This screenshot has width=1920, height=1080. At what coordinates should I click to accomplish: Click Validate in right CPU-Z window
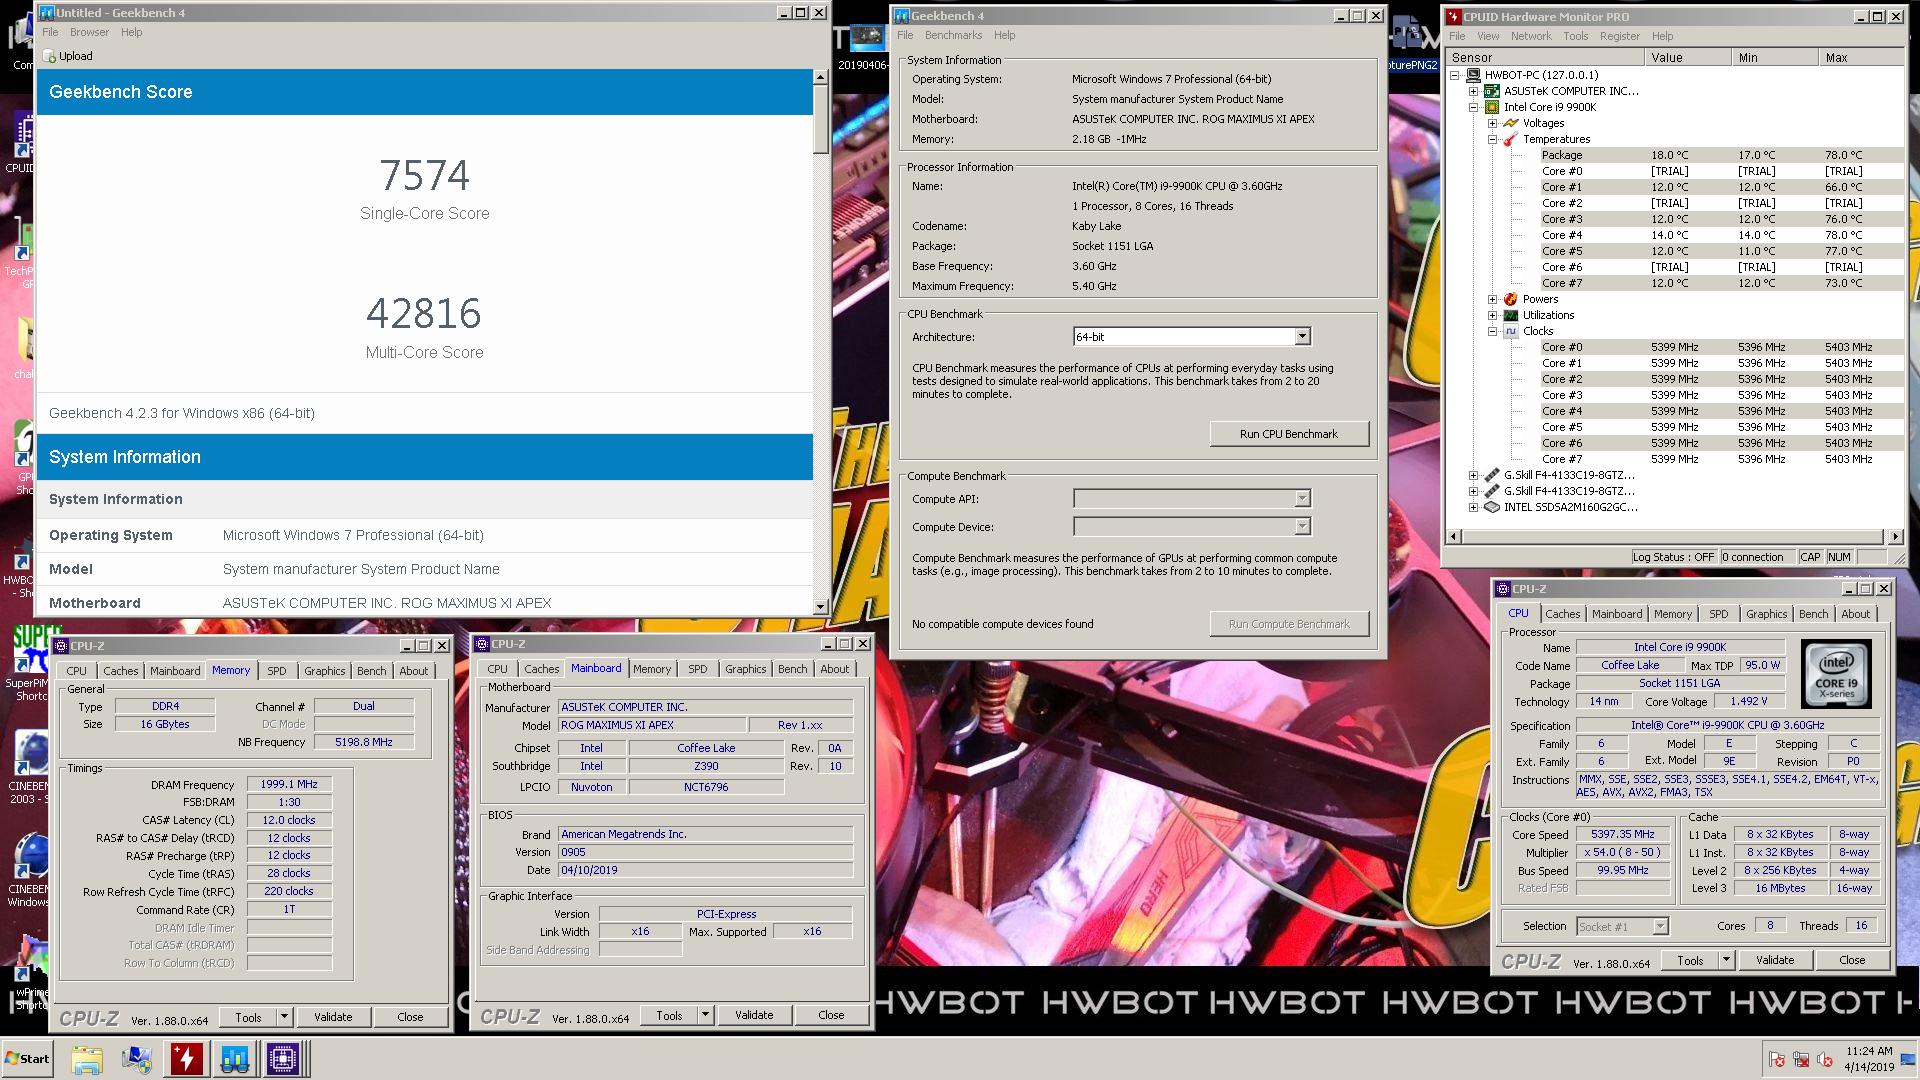[x=1775, y=960]
